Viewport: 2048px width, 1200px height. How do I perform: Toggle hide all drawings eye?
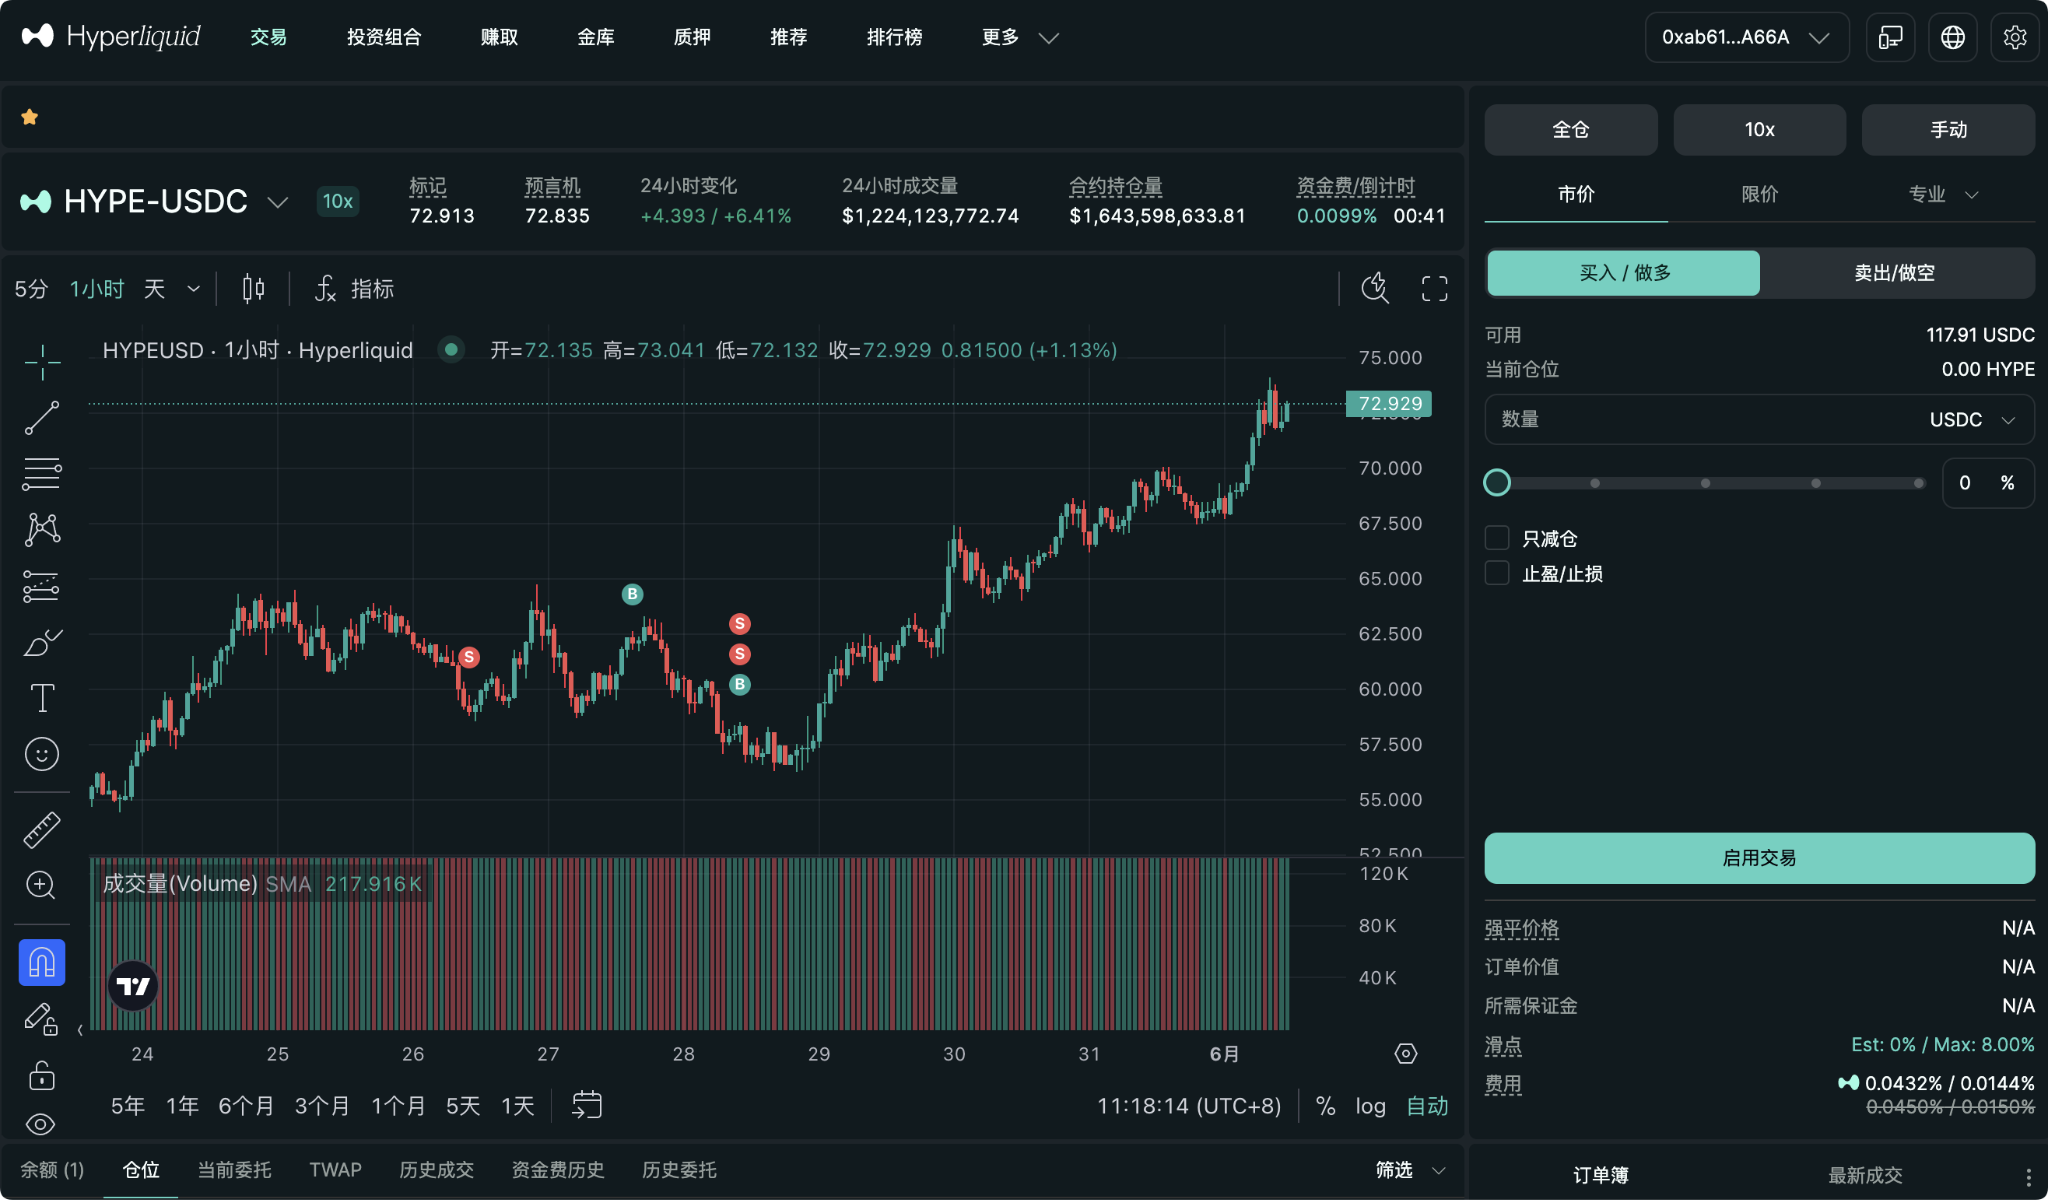point(42,1125)
